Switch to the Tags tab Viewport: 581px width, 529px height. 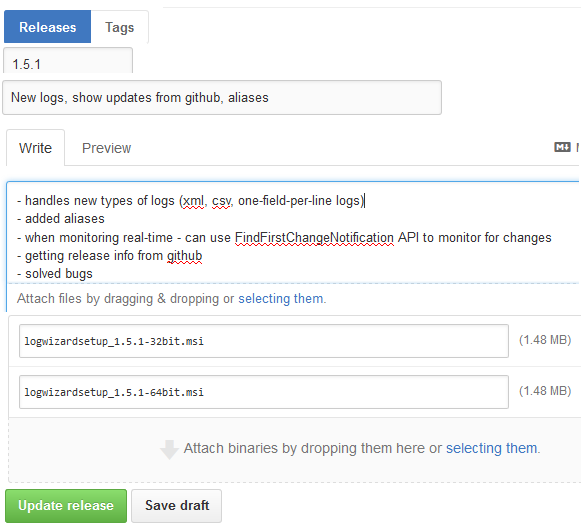(119, 27)
